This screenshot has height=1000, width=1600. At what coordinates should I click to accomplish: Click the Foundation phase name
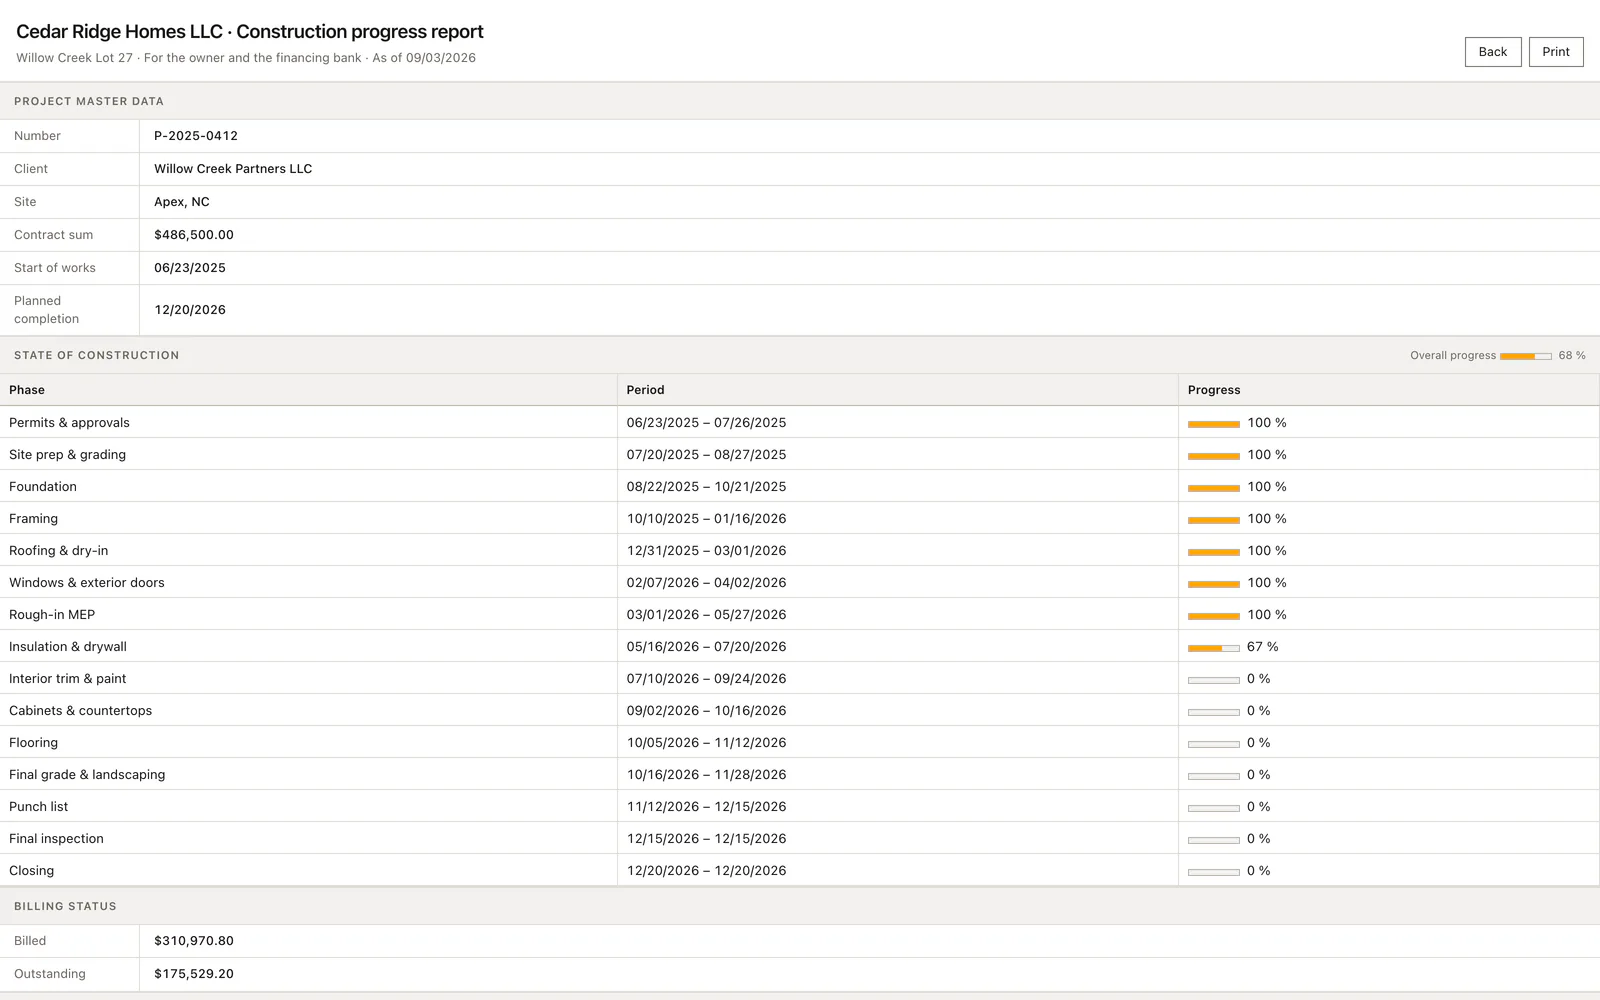point(43,487)
